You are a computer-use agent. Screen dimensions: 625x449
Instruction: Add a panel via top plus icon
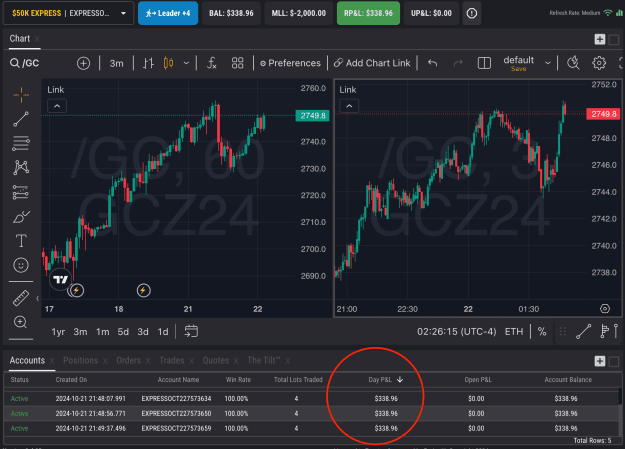point(600,39)
